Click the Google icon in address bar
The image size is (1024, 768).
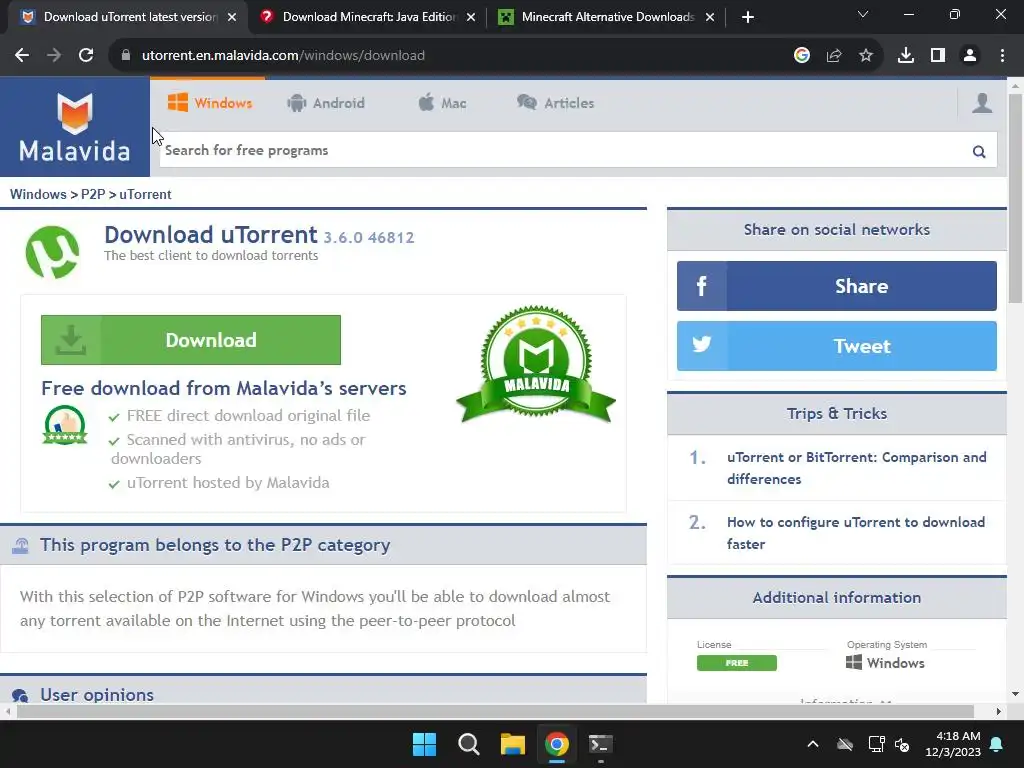802,56
